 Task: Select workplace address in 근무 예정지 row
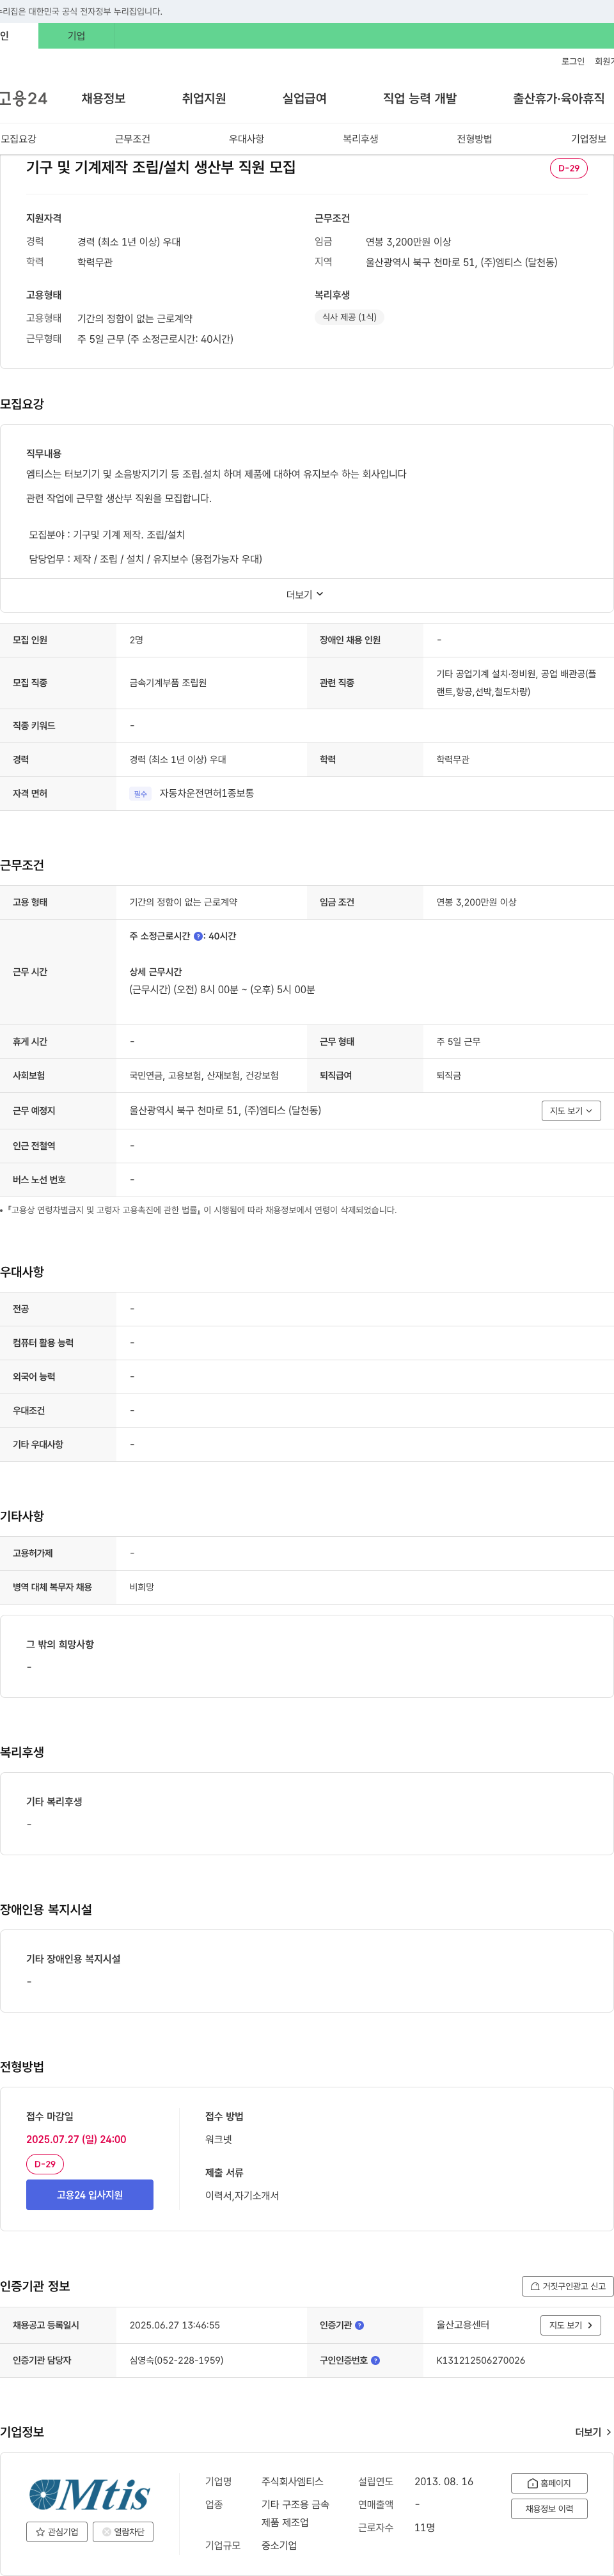click(x=225, y=1111)
